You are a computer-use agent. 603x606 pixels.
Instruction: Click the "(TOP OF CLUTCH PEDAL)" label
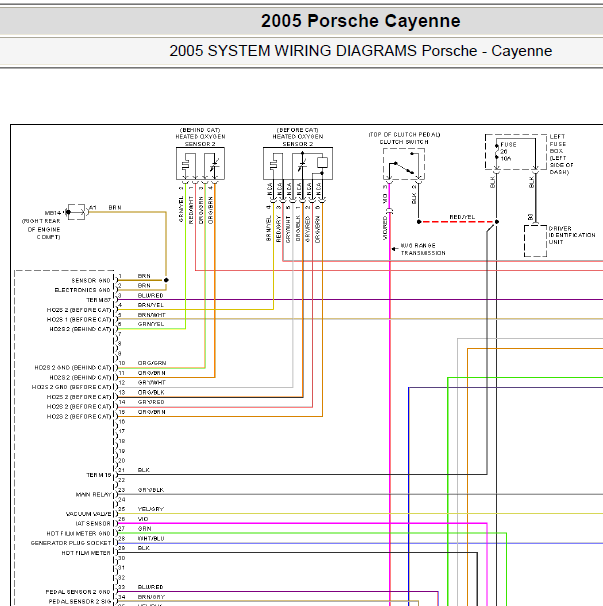point(404,134)
